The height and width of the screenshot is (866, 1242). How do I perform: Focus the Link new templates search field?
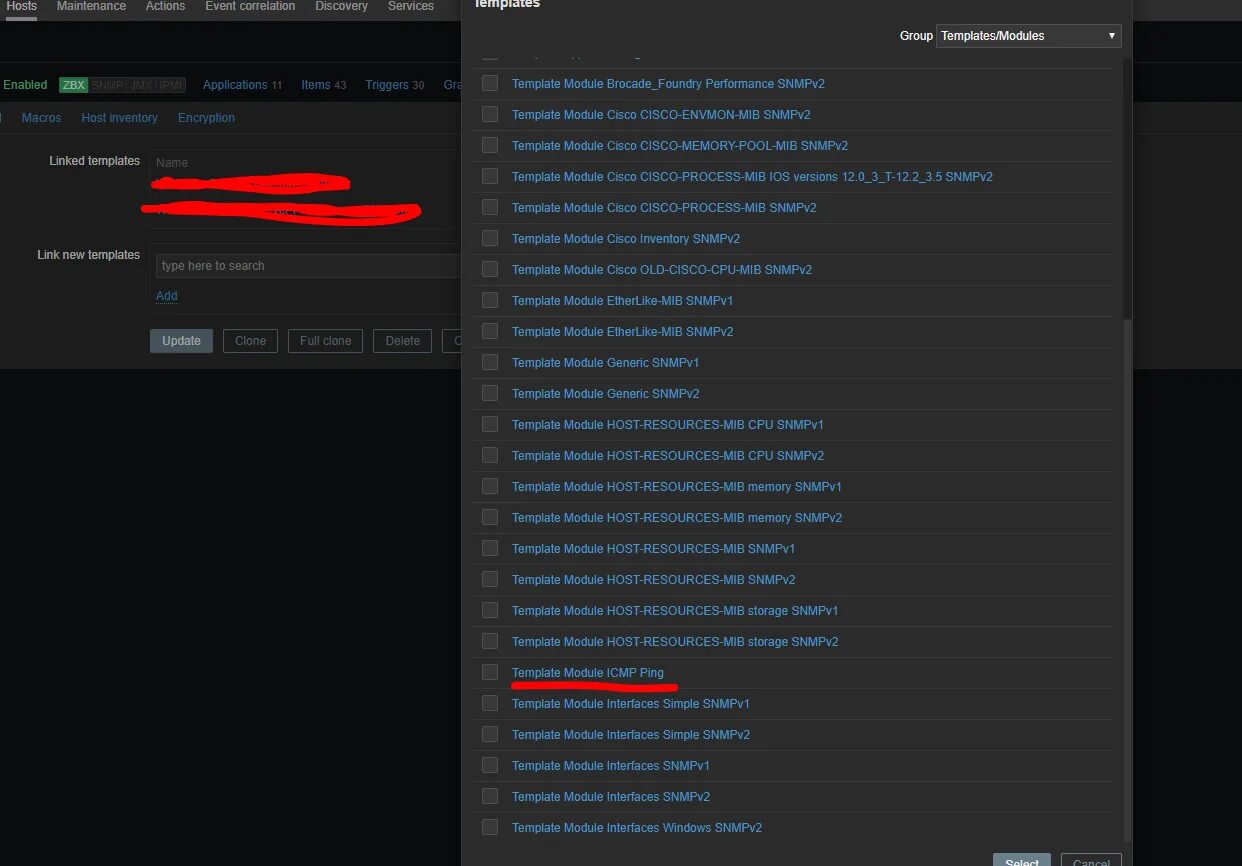(x=308, y=266)
